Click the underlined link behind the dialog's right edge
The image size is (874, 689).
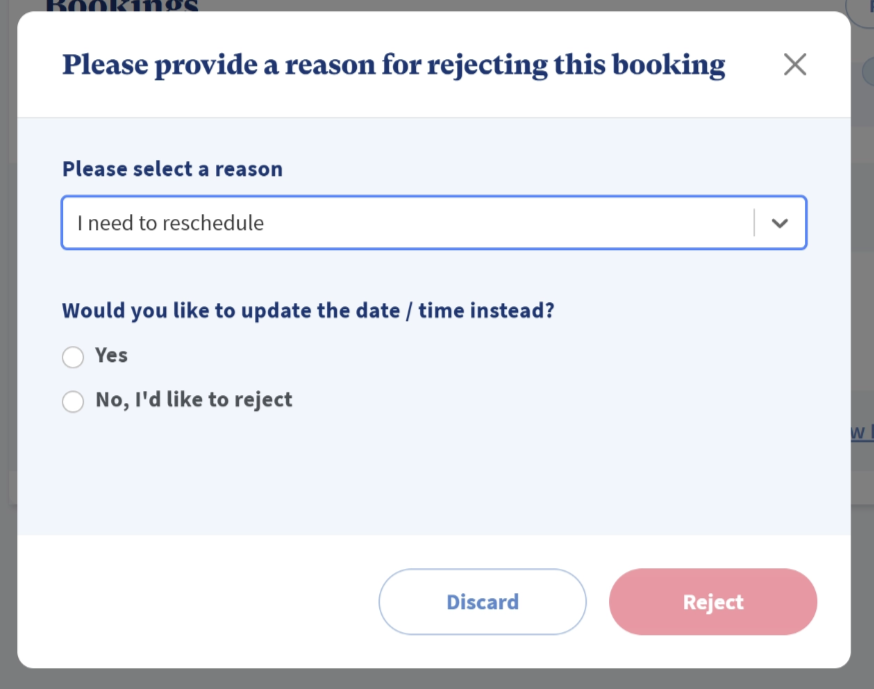(x=862, y=432)
